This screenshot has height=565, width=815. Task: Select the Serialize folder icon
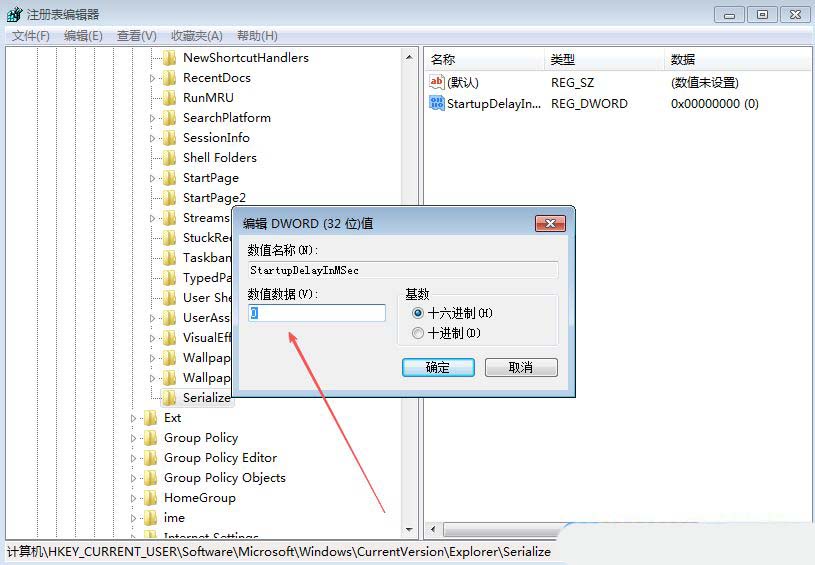click(169, 398)
